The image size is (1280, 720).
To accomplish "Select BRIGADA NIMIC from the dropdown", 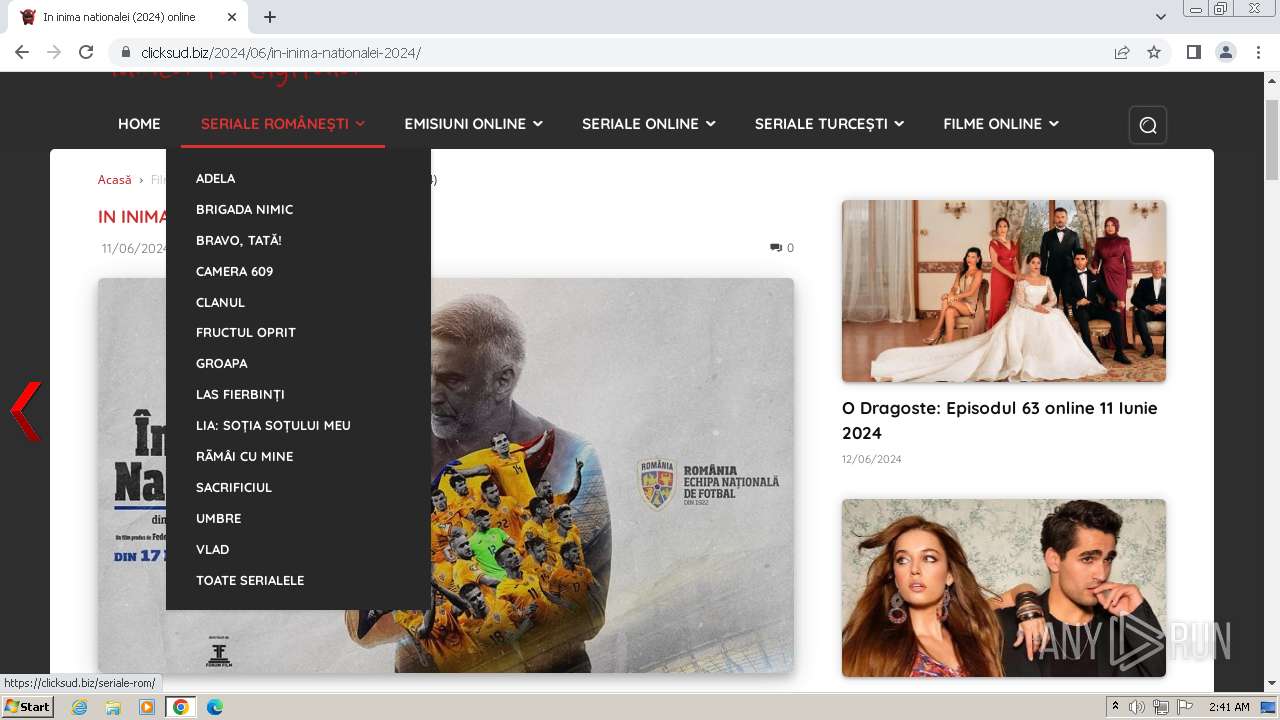I will (x=245, y=210).
